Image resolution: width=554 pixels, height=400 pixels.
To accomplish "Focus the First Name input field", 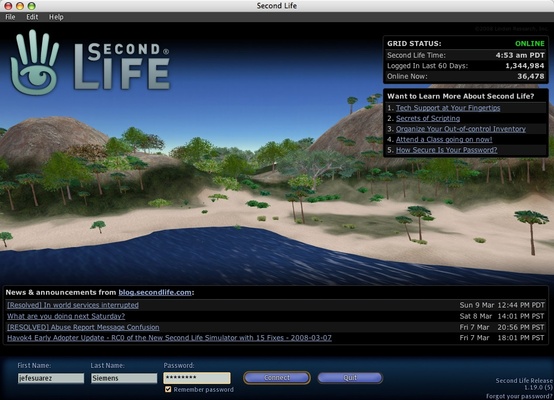I will click(x=51, y=378).
